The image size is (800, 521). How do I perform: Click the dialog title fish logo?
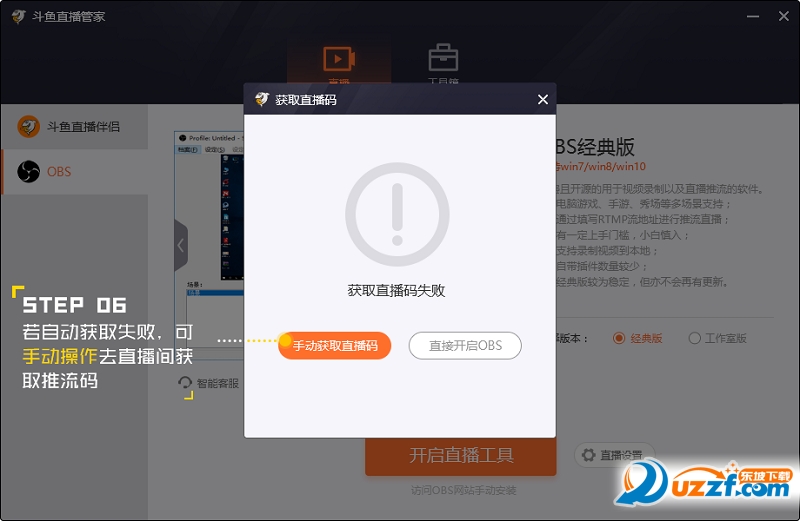point(262,99)
